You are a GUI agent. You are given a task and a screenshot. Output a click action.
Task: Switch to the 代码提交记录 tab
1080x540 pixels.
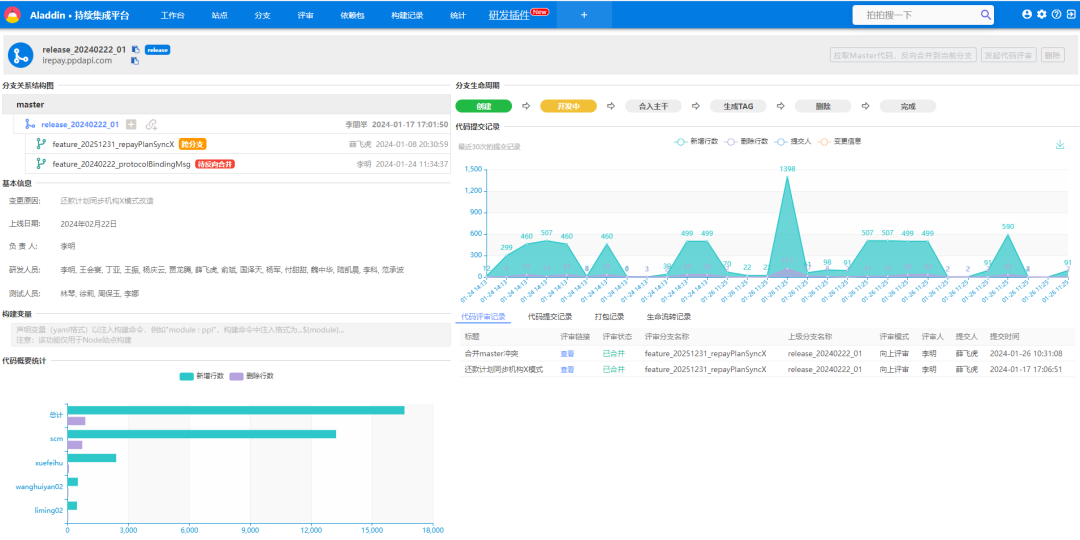[550, 317]
